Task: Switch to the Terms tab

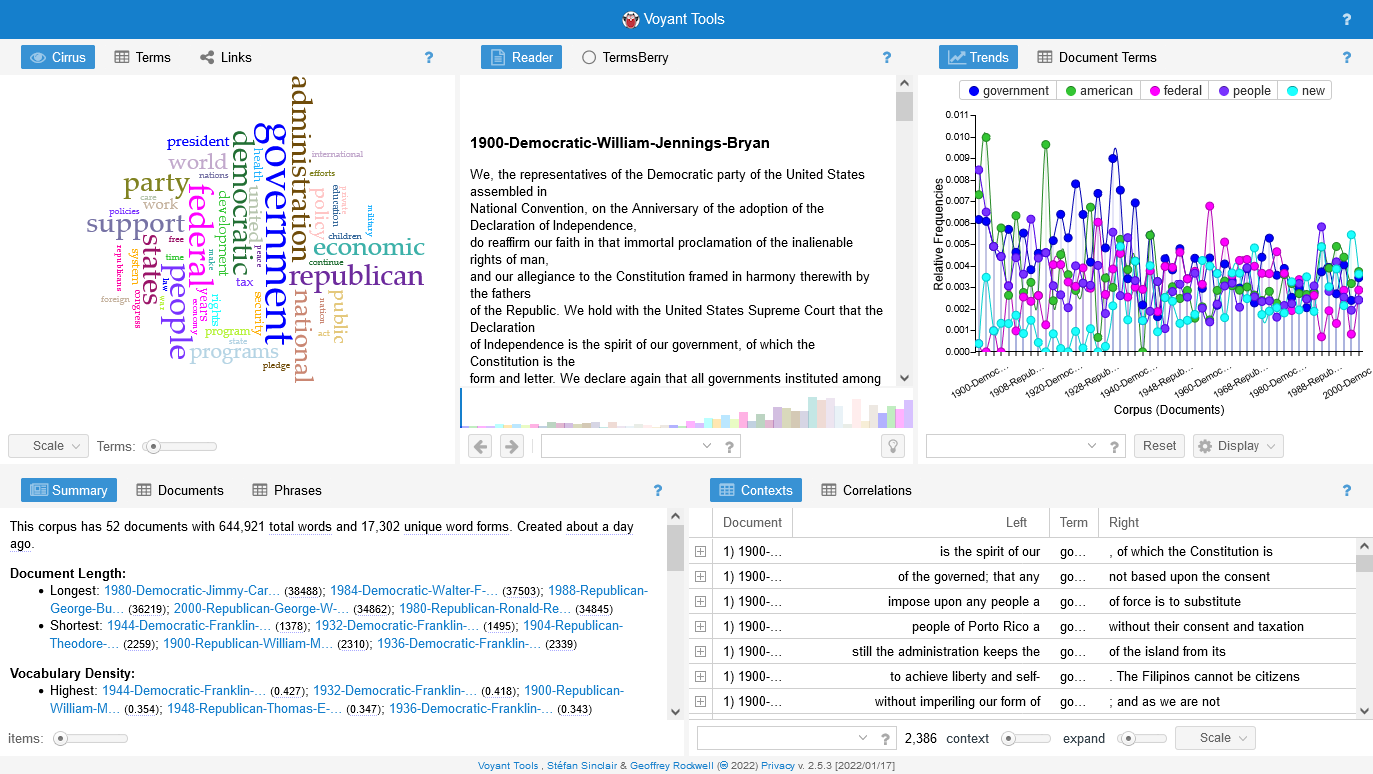Action: [x=142, y=57]
